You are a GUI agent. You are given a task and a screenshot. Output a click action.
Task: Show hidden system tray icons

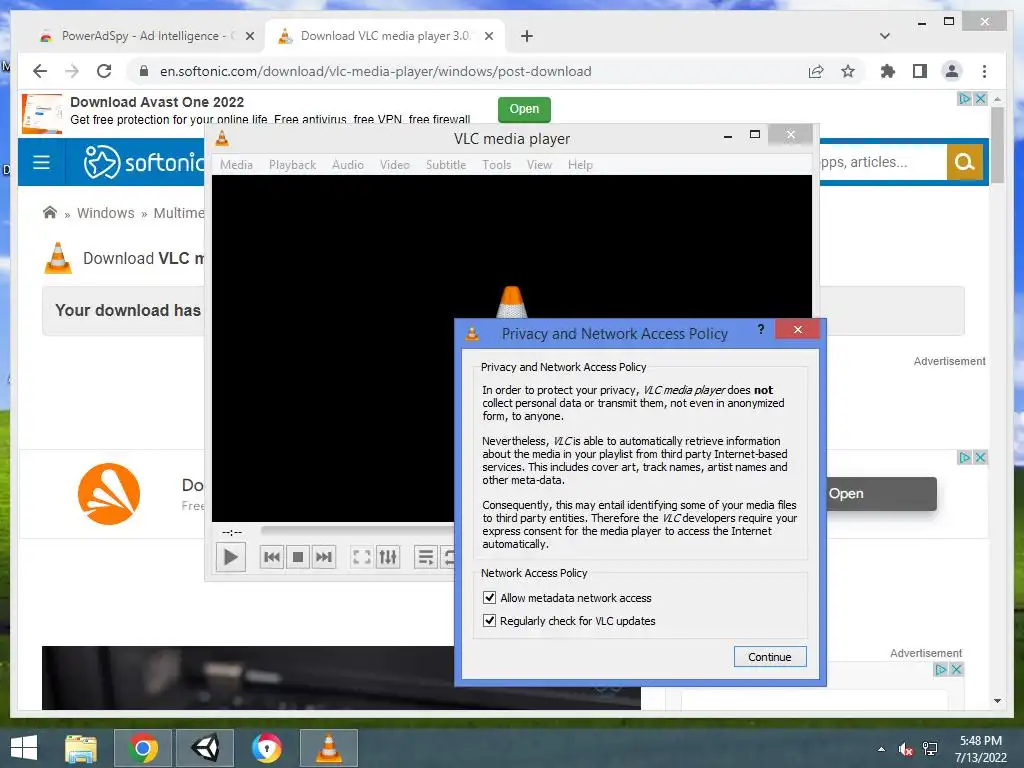[x=882, y=749]
